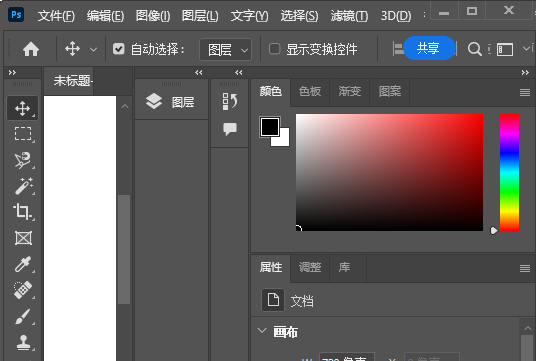536x361 pixels.
Task: Select the 颜色 tab
Action: coord(271,92)
